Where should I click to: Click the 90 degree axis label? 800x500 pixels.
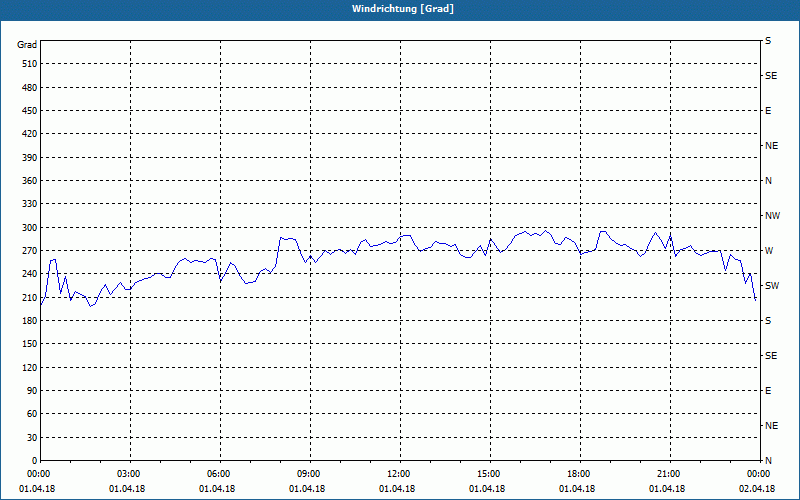point(32,391)
